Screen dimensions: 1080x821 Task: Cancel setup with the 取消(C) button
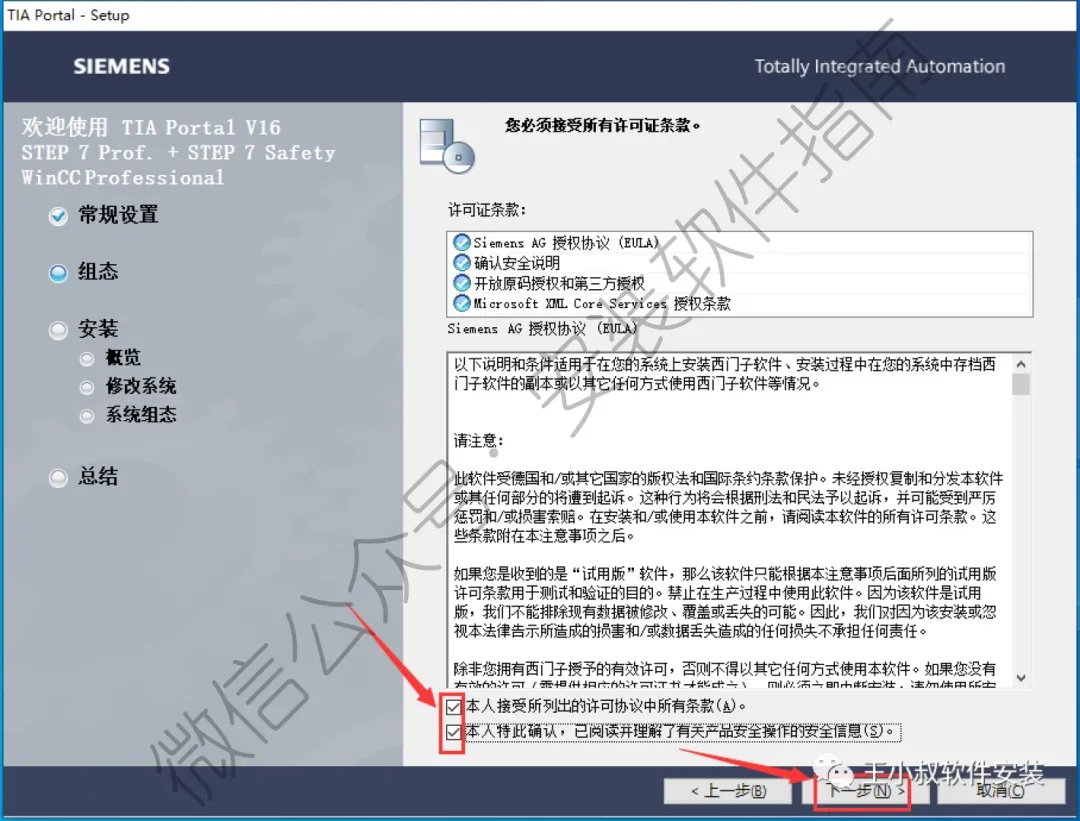click(x=1000, y=791)
